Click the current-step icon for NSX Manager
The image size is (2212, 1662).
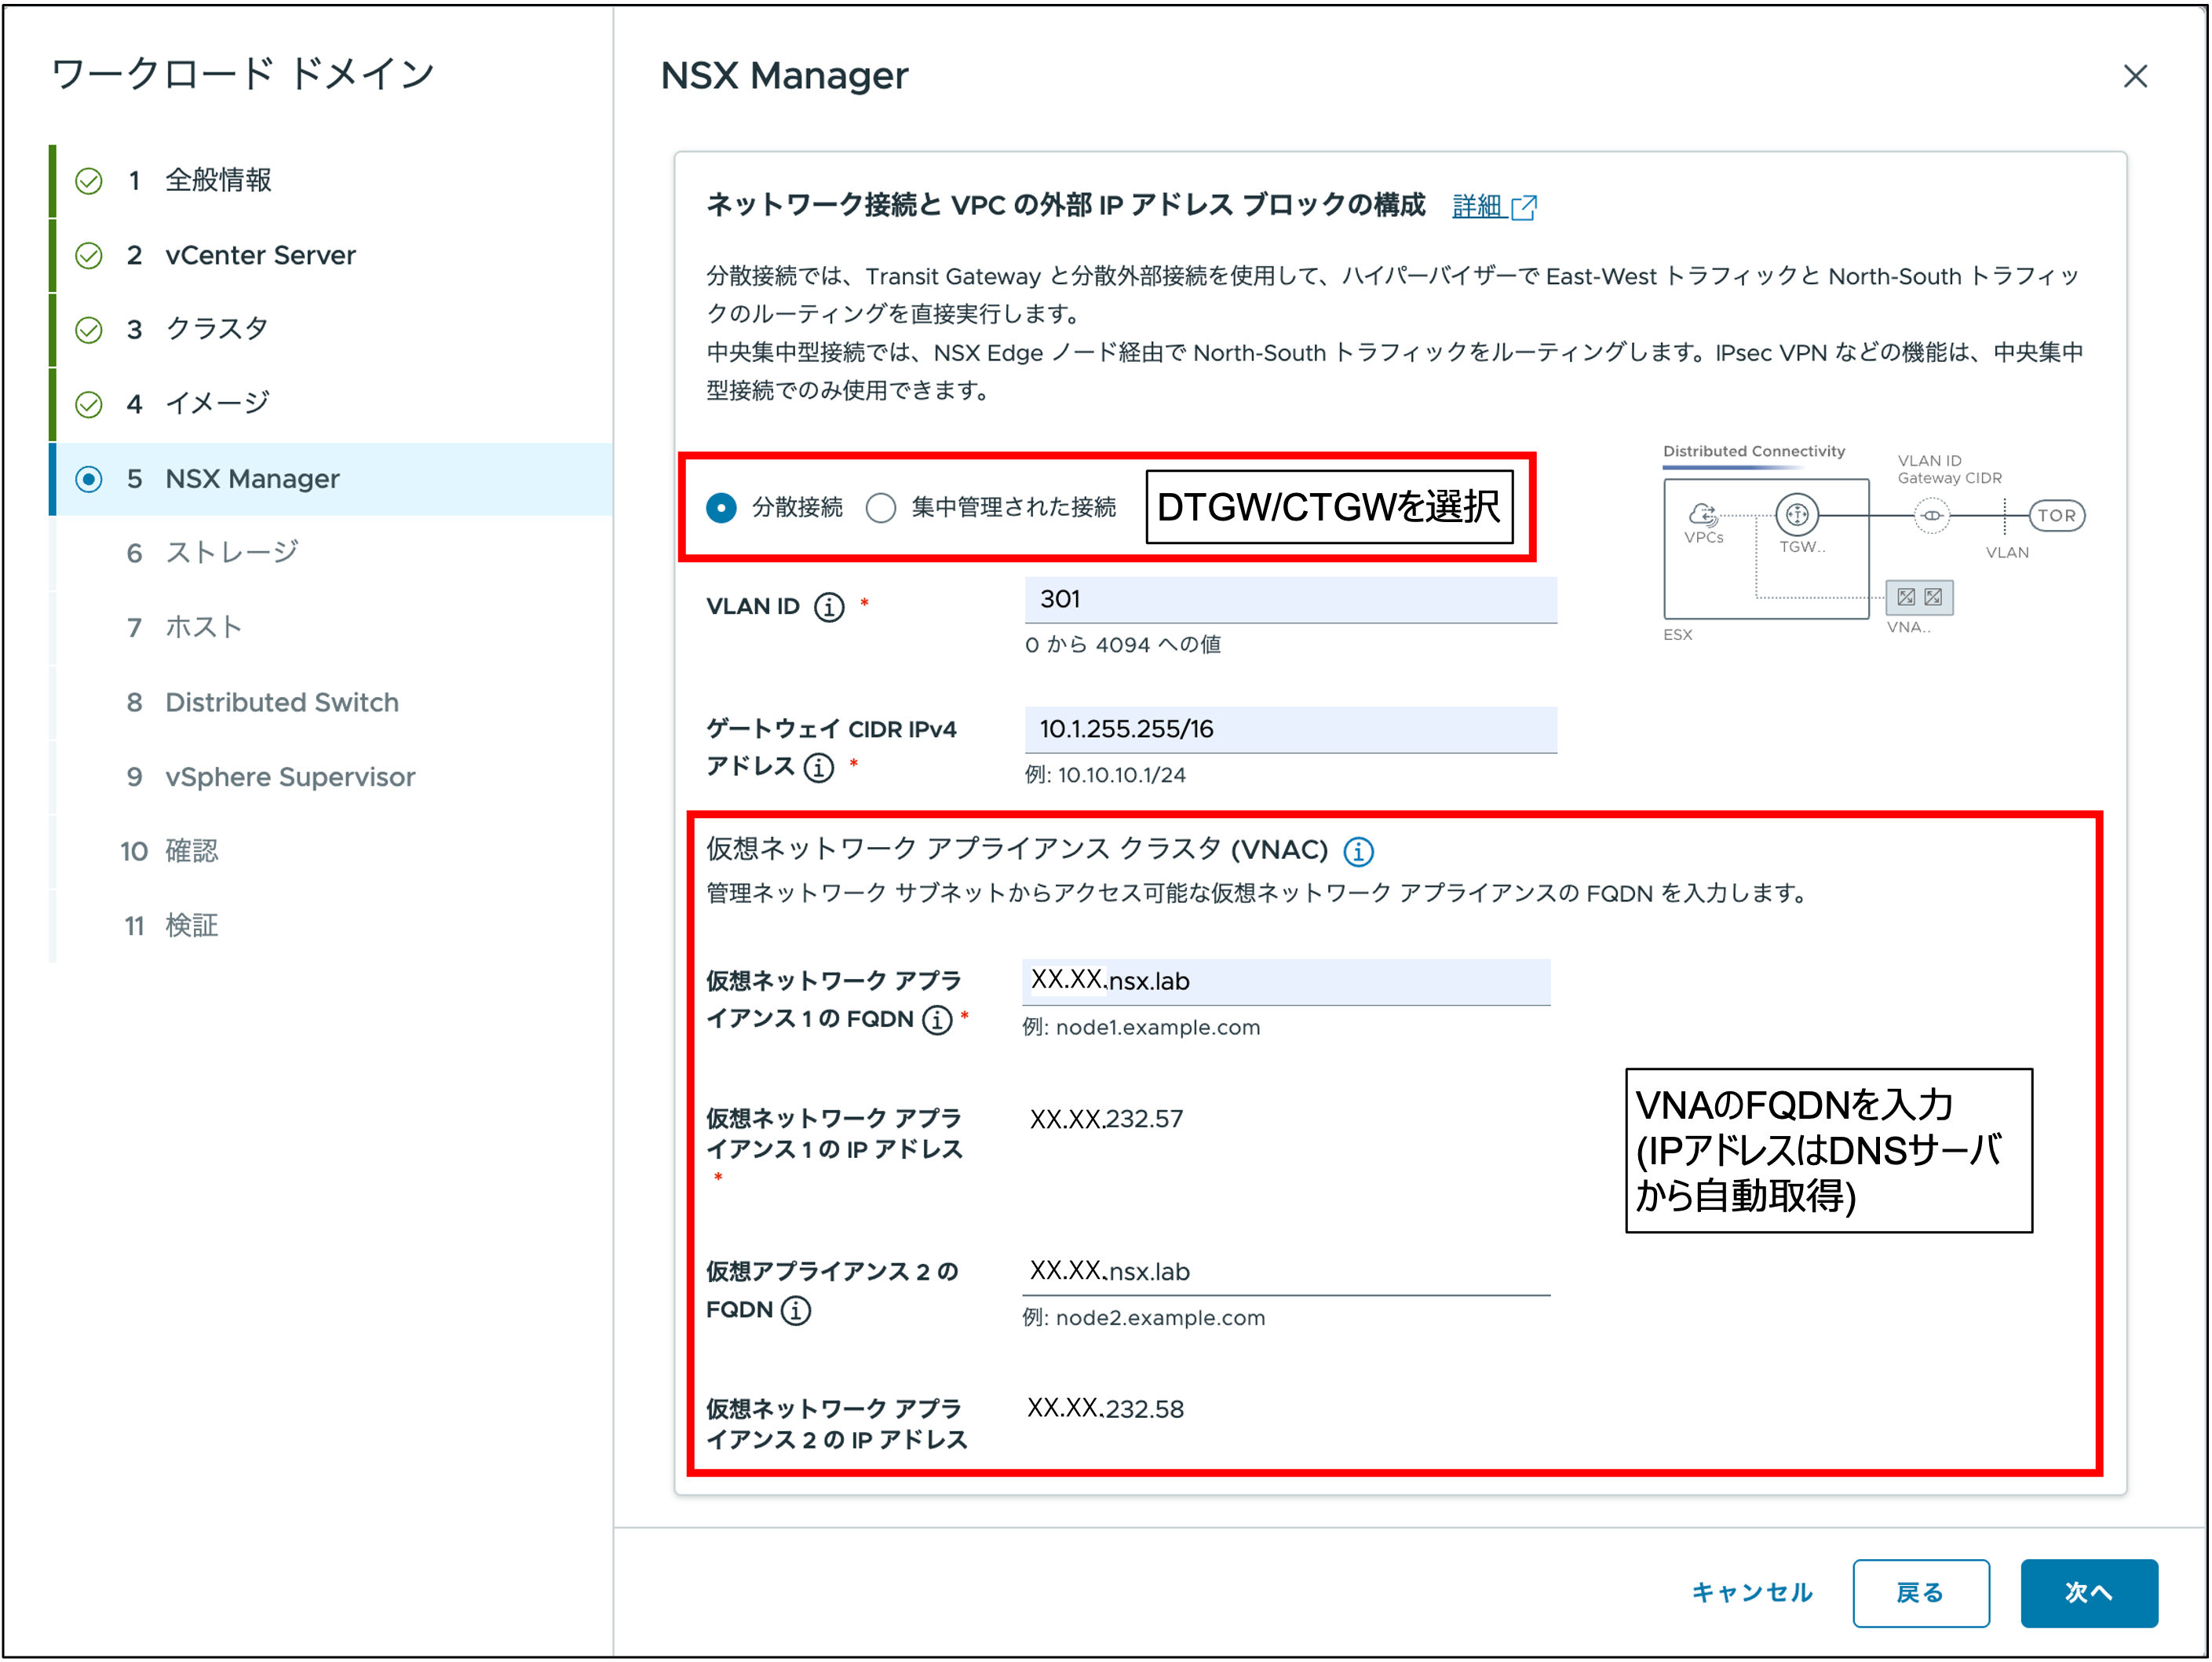89,479
